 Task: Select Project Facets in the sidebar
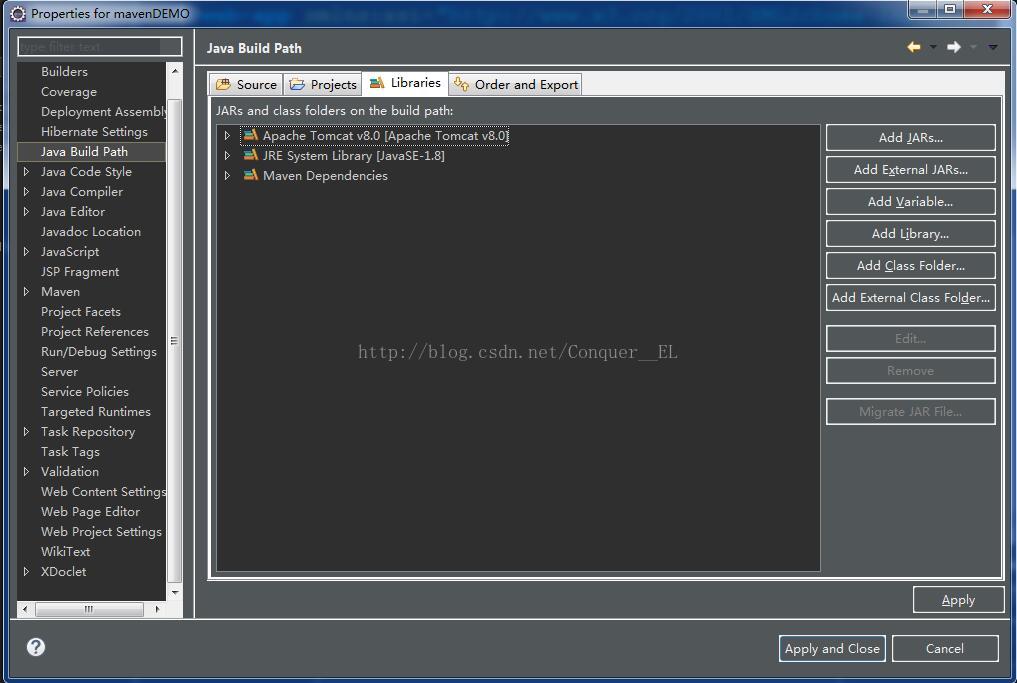(x=80, y=312)
